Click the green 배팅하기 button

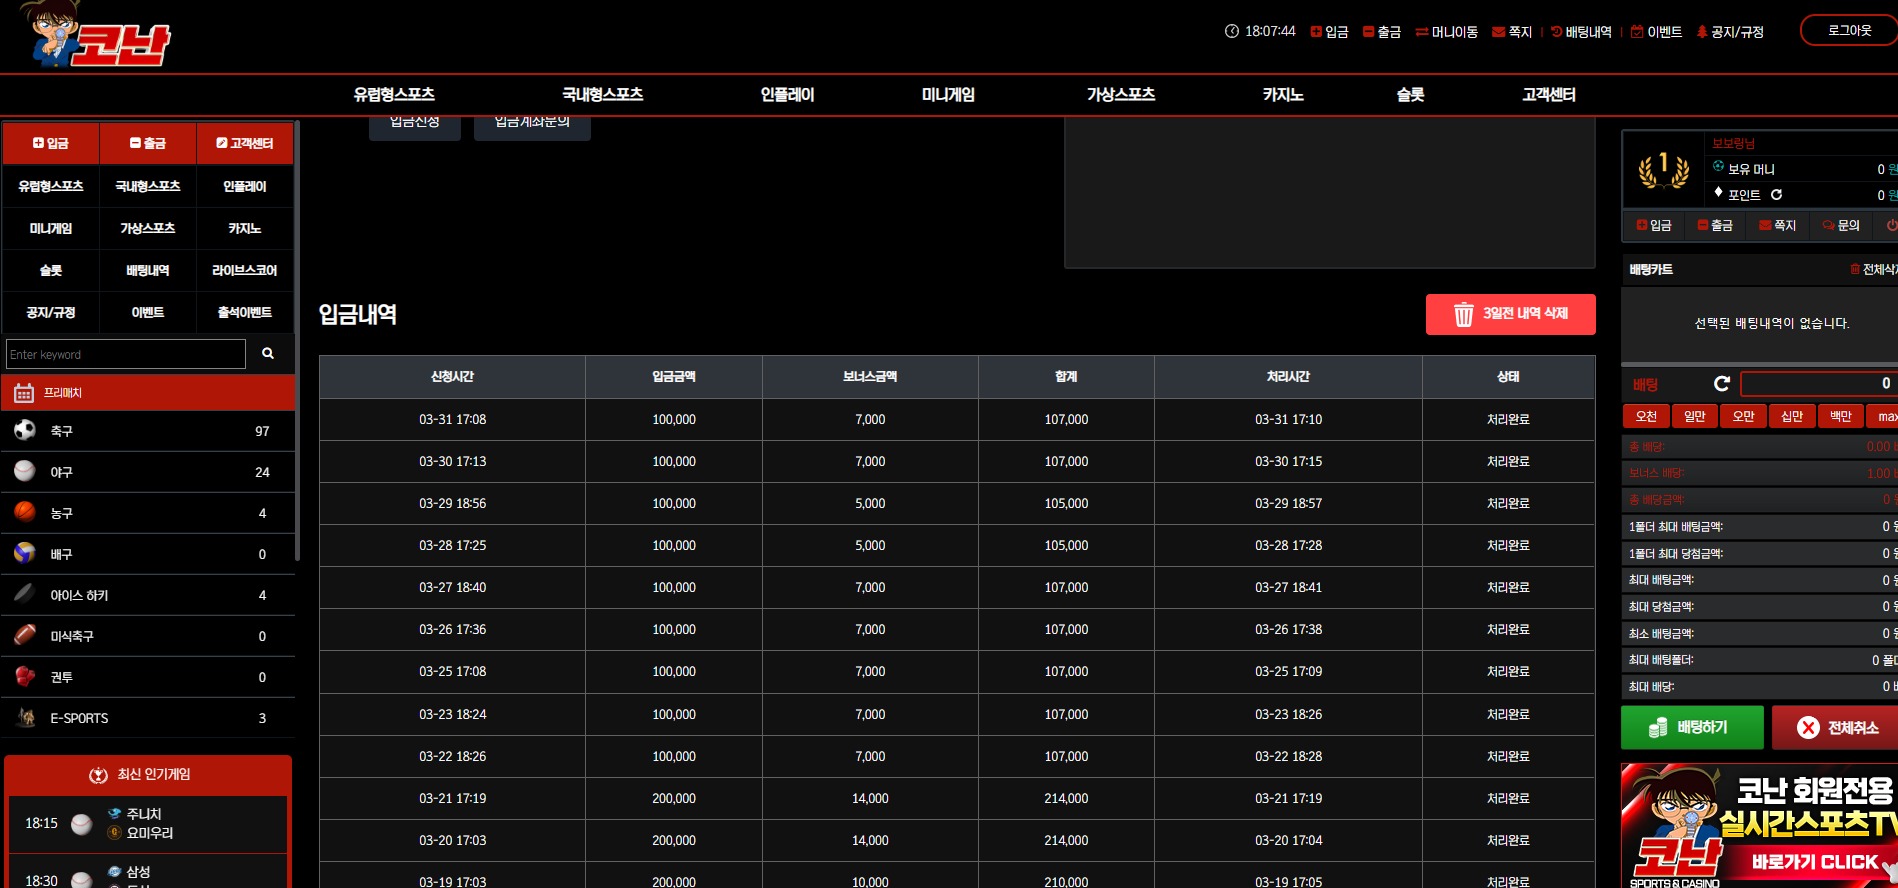(1692, 727)
